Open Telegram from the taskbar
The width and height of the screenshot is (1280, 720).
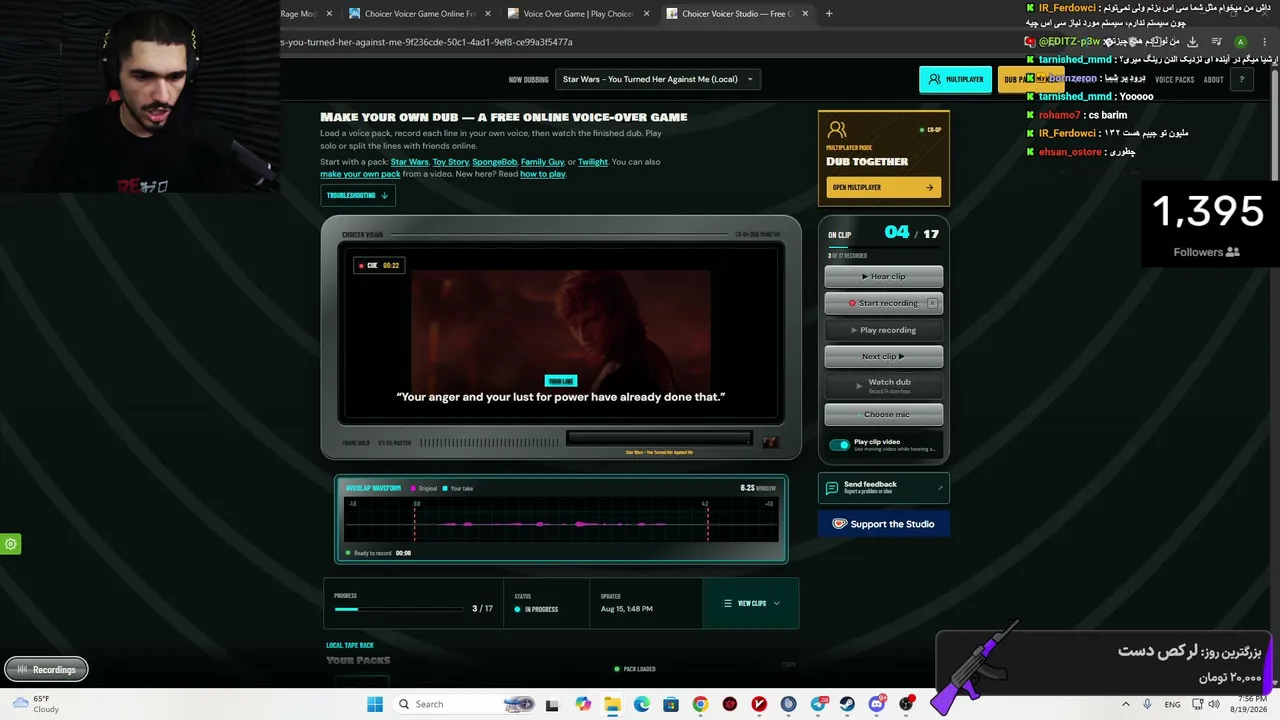(x=818, y=704)
